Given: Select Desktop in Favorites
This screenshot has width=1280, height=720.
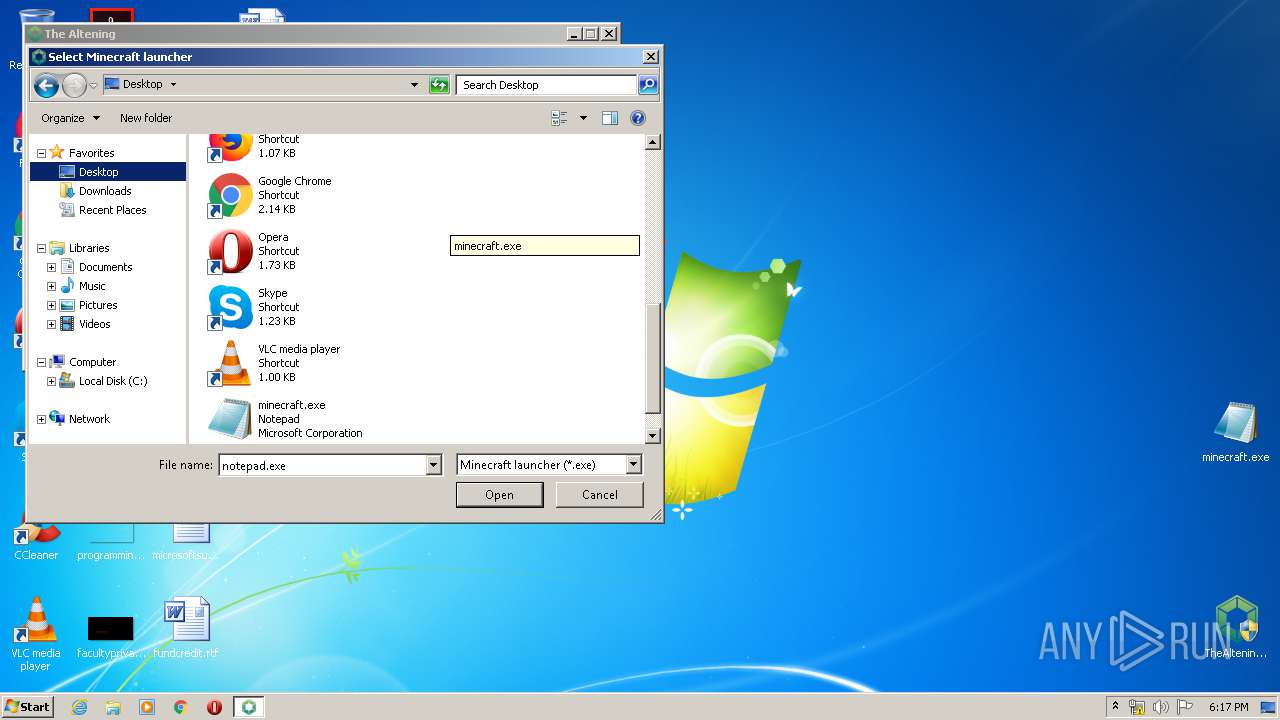Looking at the screenshot, I should point(98,172).
